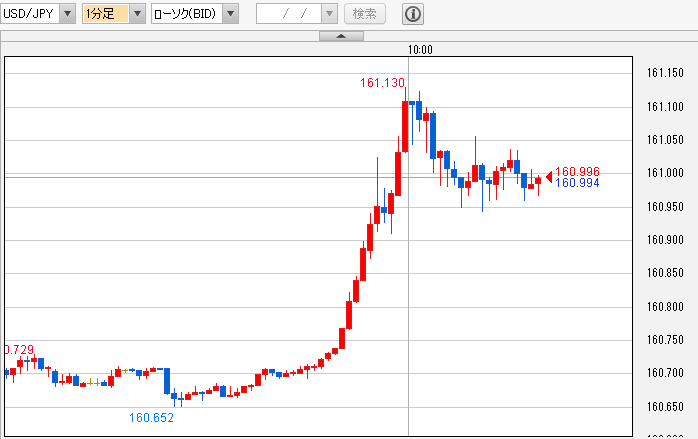Click the 161.150 price axis label

665,73
